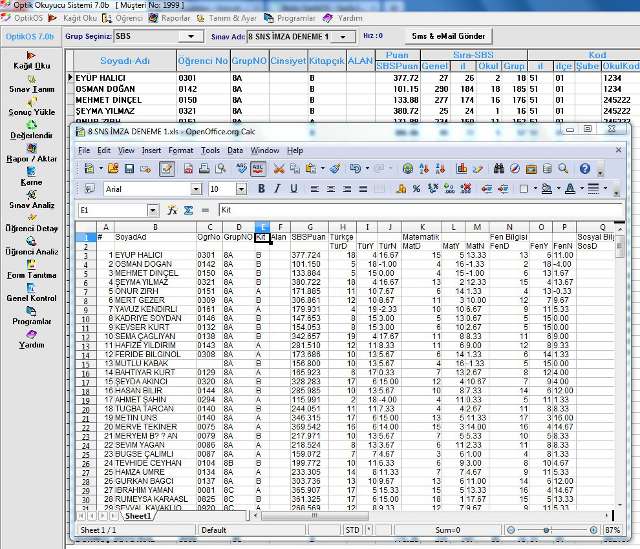Viewport: 640px width, 549px height.
Task: Sort descending using the Z-A icon
Action: pyautogui.click(x=440, y=169)
